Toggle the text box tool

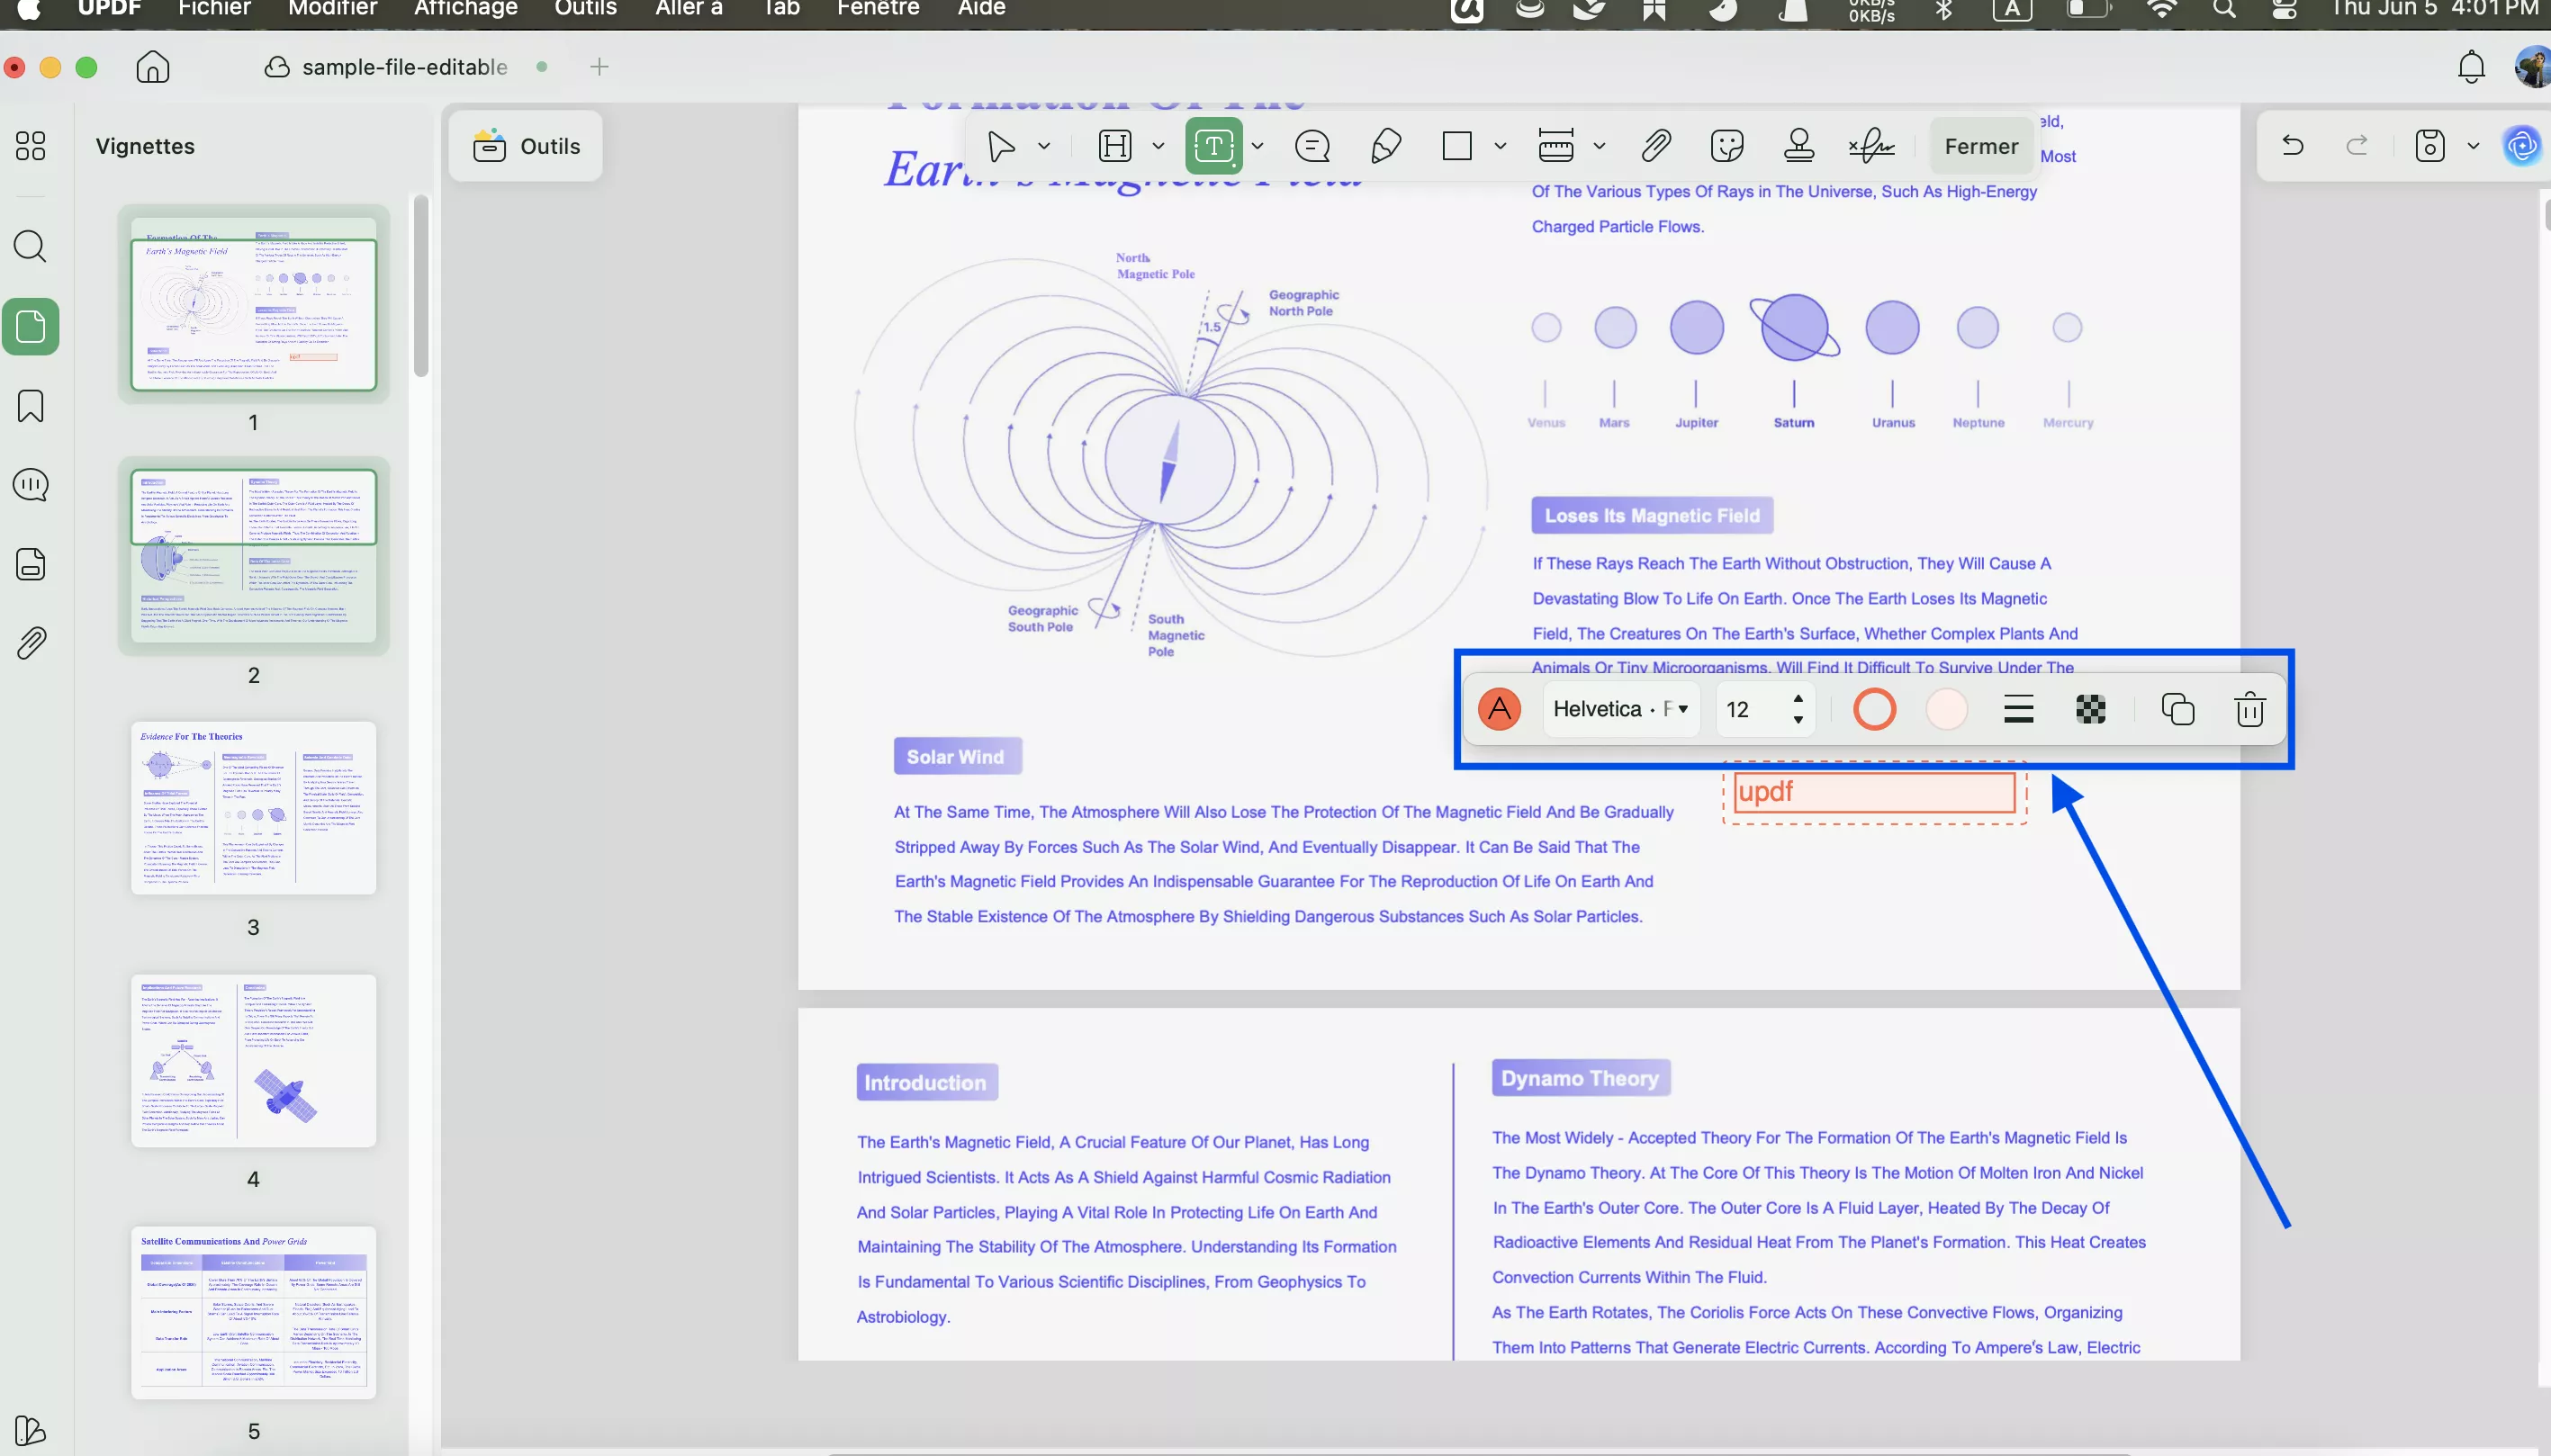(1213, 146)
